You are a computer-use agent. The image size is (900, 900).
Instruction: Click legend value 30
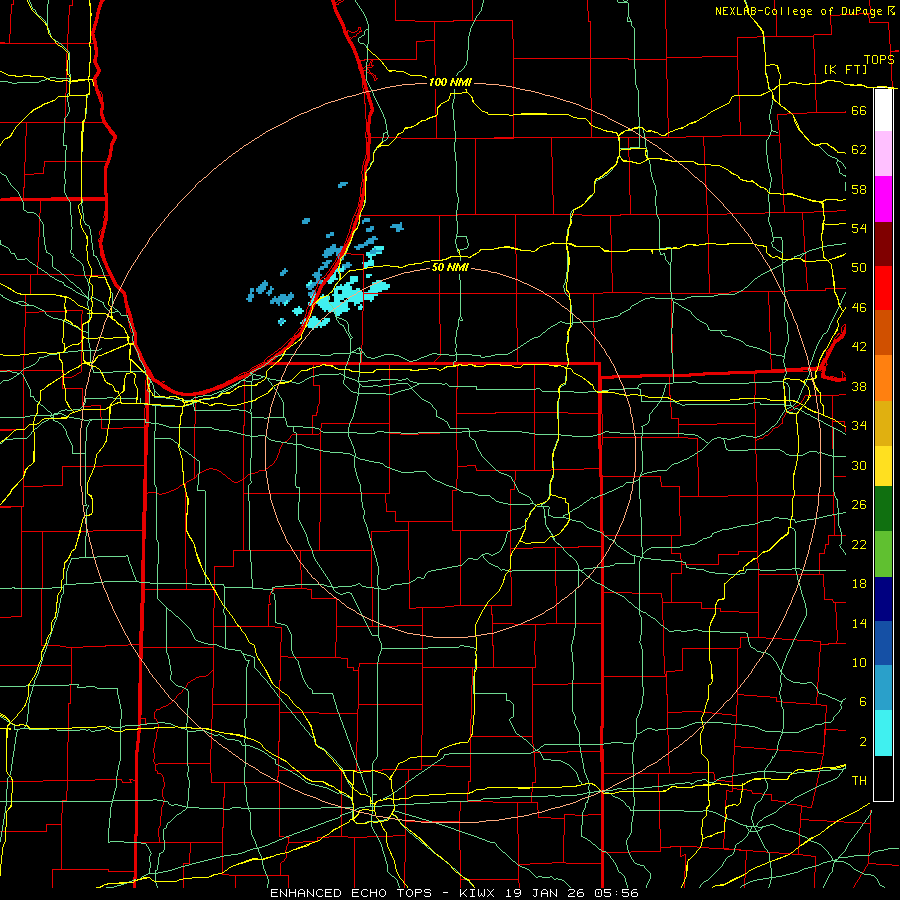click(x=859, y=465)
